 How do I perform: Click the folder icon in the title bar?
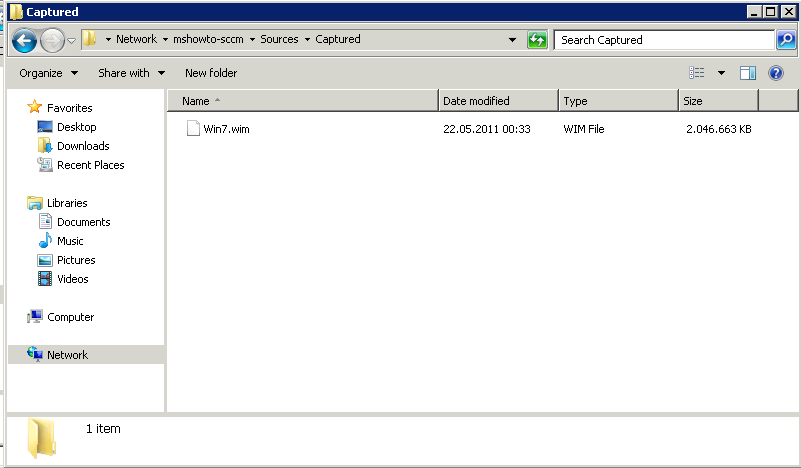(x=16, y=11)
